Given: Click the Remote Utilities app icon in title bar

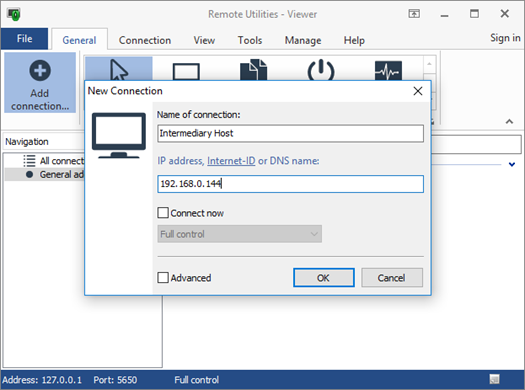Looking at the screenshot, I should [x=14, y=14].
